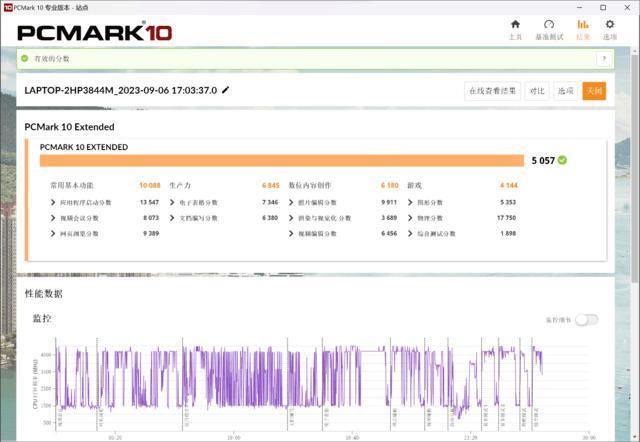Click the Monitoring (监控) heading
Viewport: 640px width, 442px height.
[42, 318]
